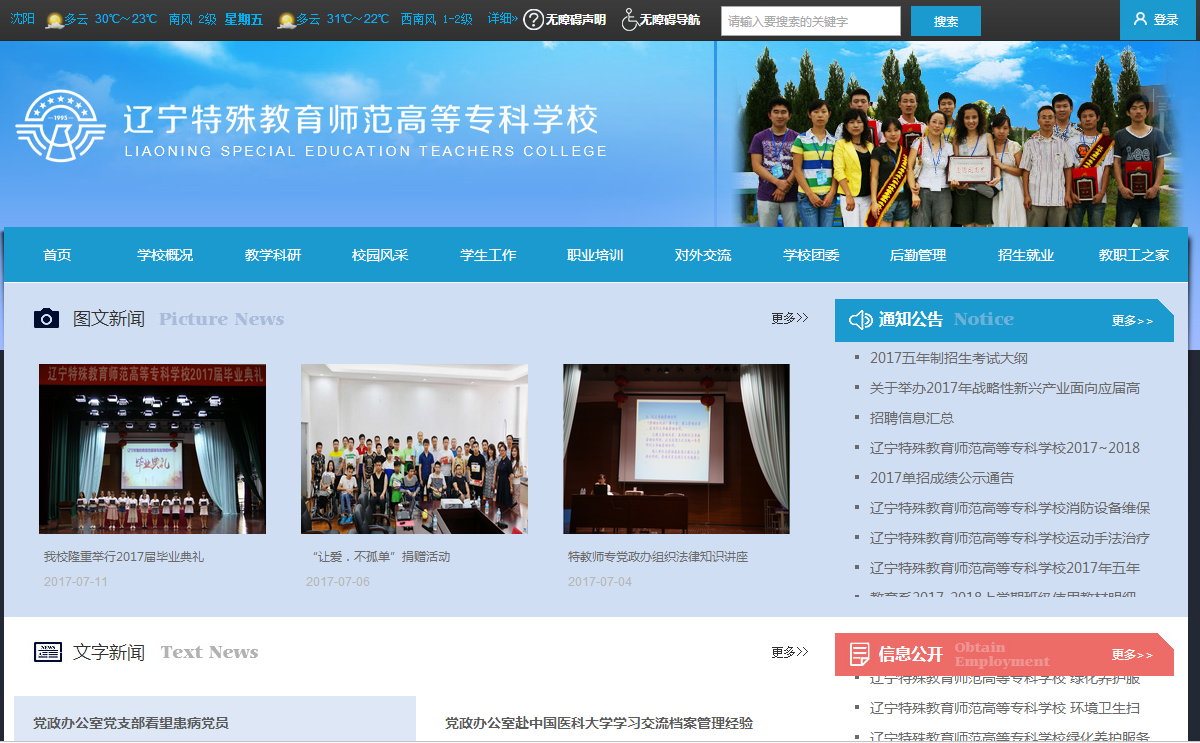This screenshot has height=743, width=1200.
Task: Click the keyword search input field
Action: pyautogui.click(x=810, y=21)
